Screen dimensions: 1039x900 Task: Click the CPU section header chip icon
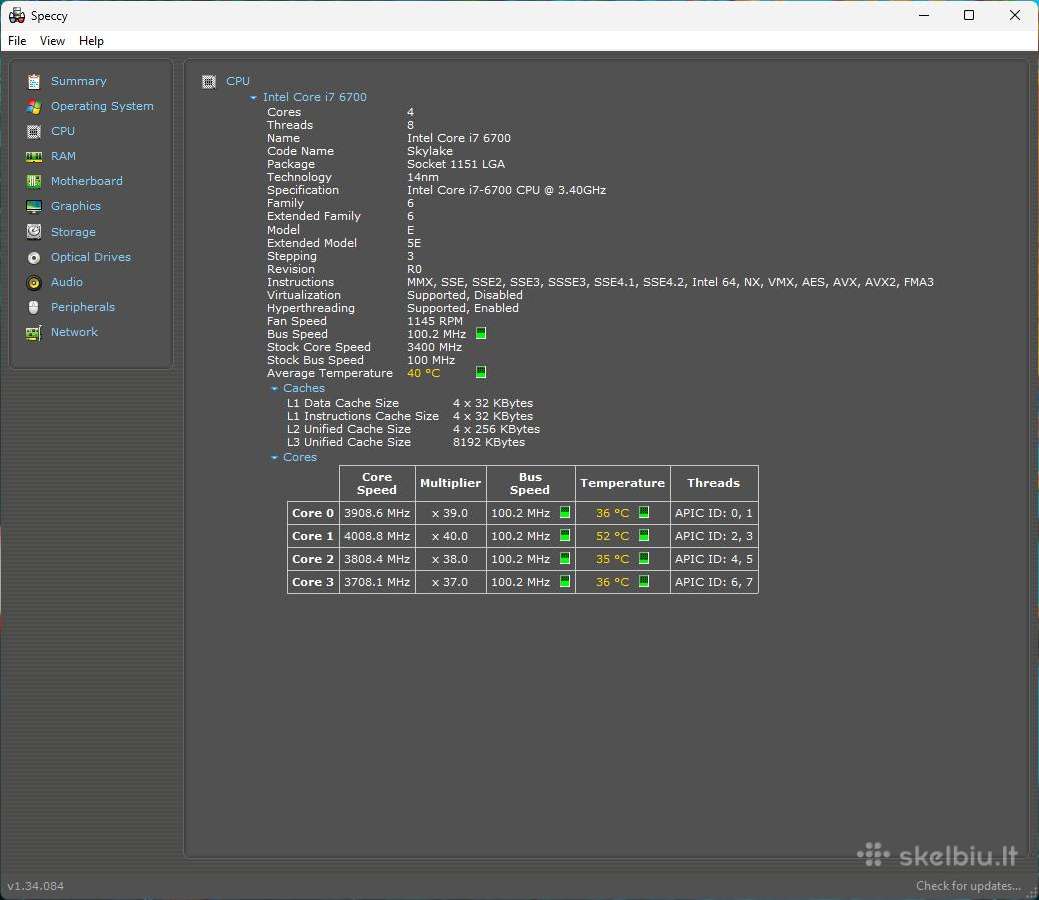[209, 82]
